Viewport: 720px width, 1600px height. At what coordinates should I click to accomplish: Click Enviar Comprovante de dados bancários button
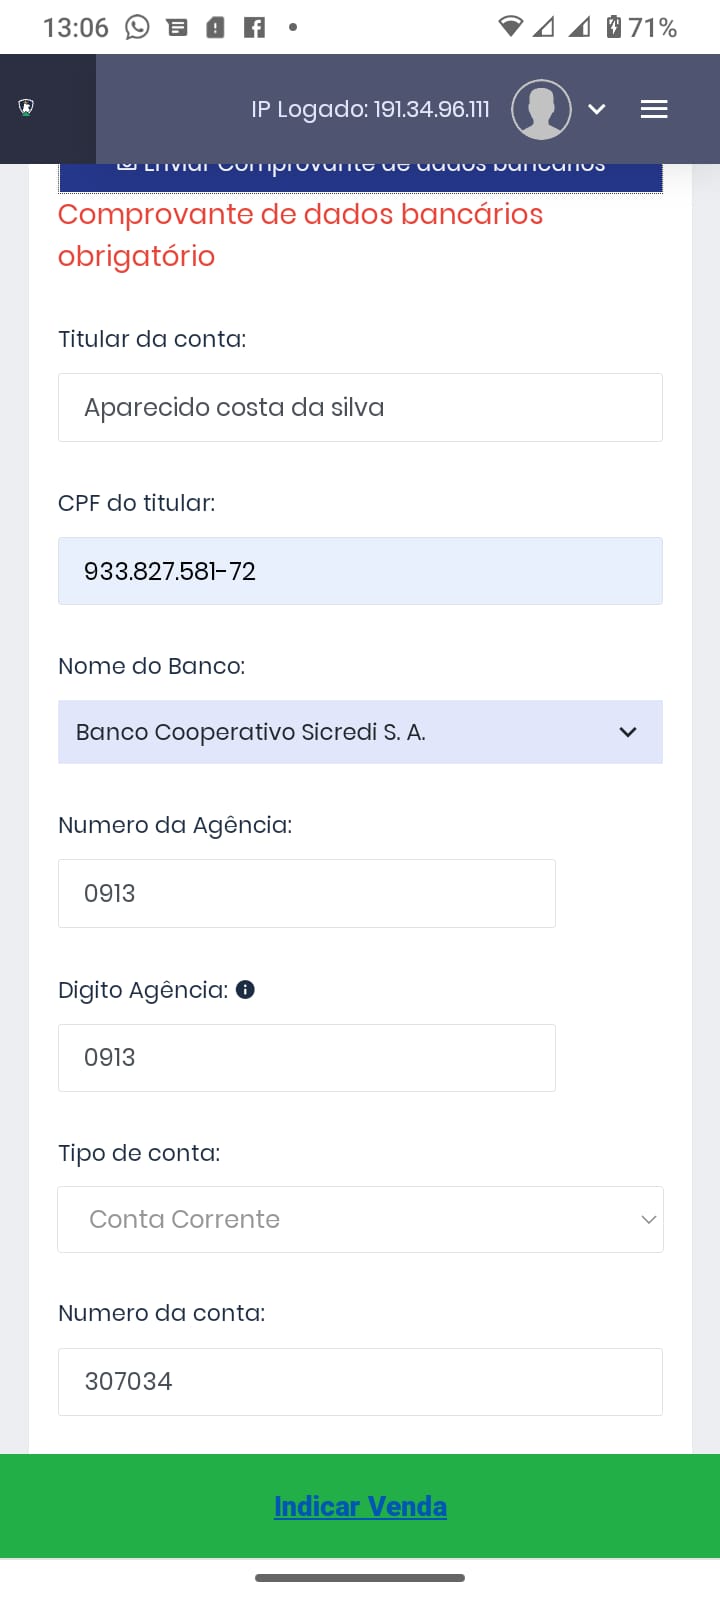pyautogui.click(x=360, y=174)
